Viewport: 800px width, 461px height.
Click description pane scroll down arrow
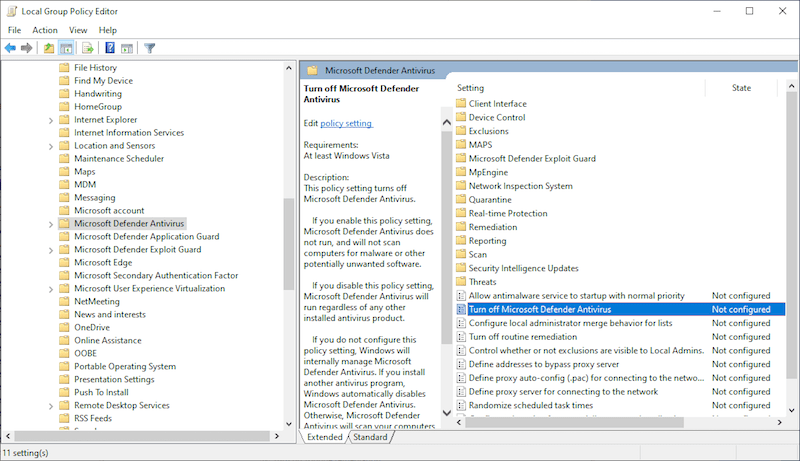(446, 413)
